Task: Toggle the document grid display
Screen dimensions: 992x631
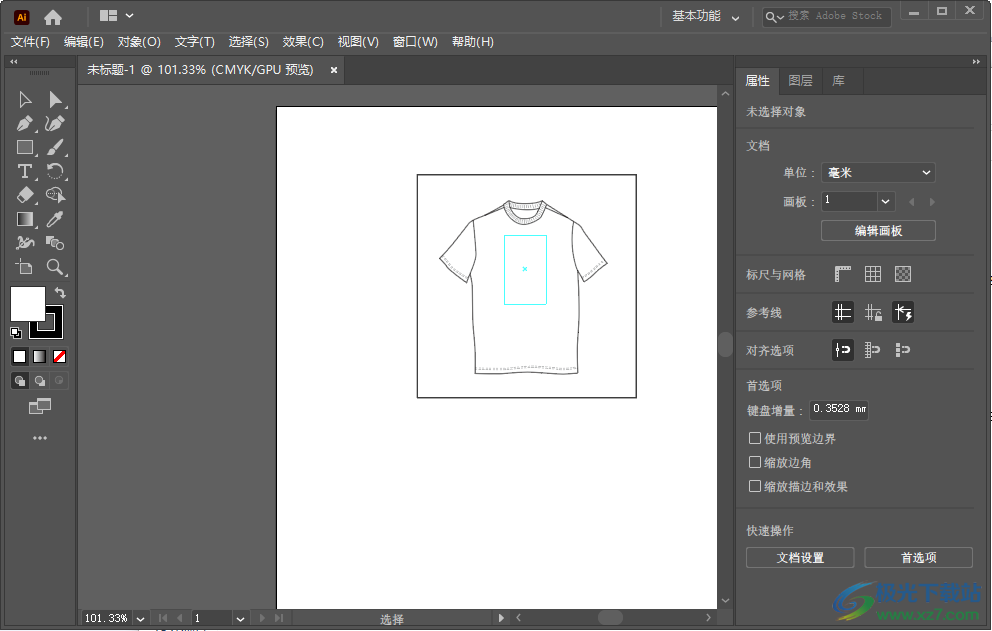Action: click(873, 274)
